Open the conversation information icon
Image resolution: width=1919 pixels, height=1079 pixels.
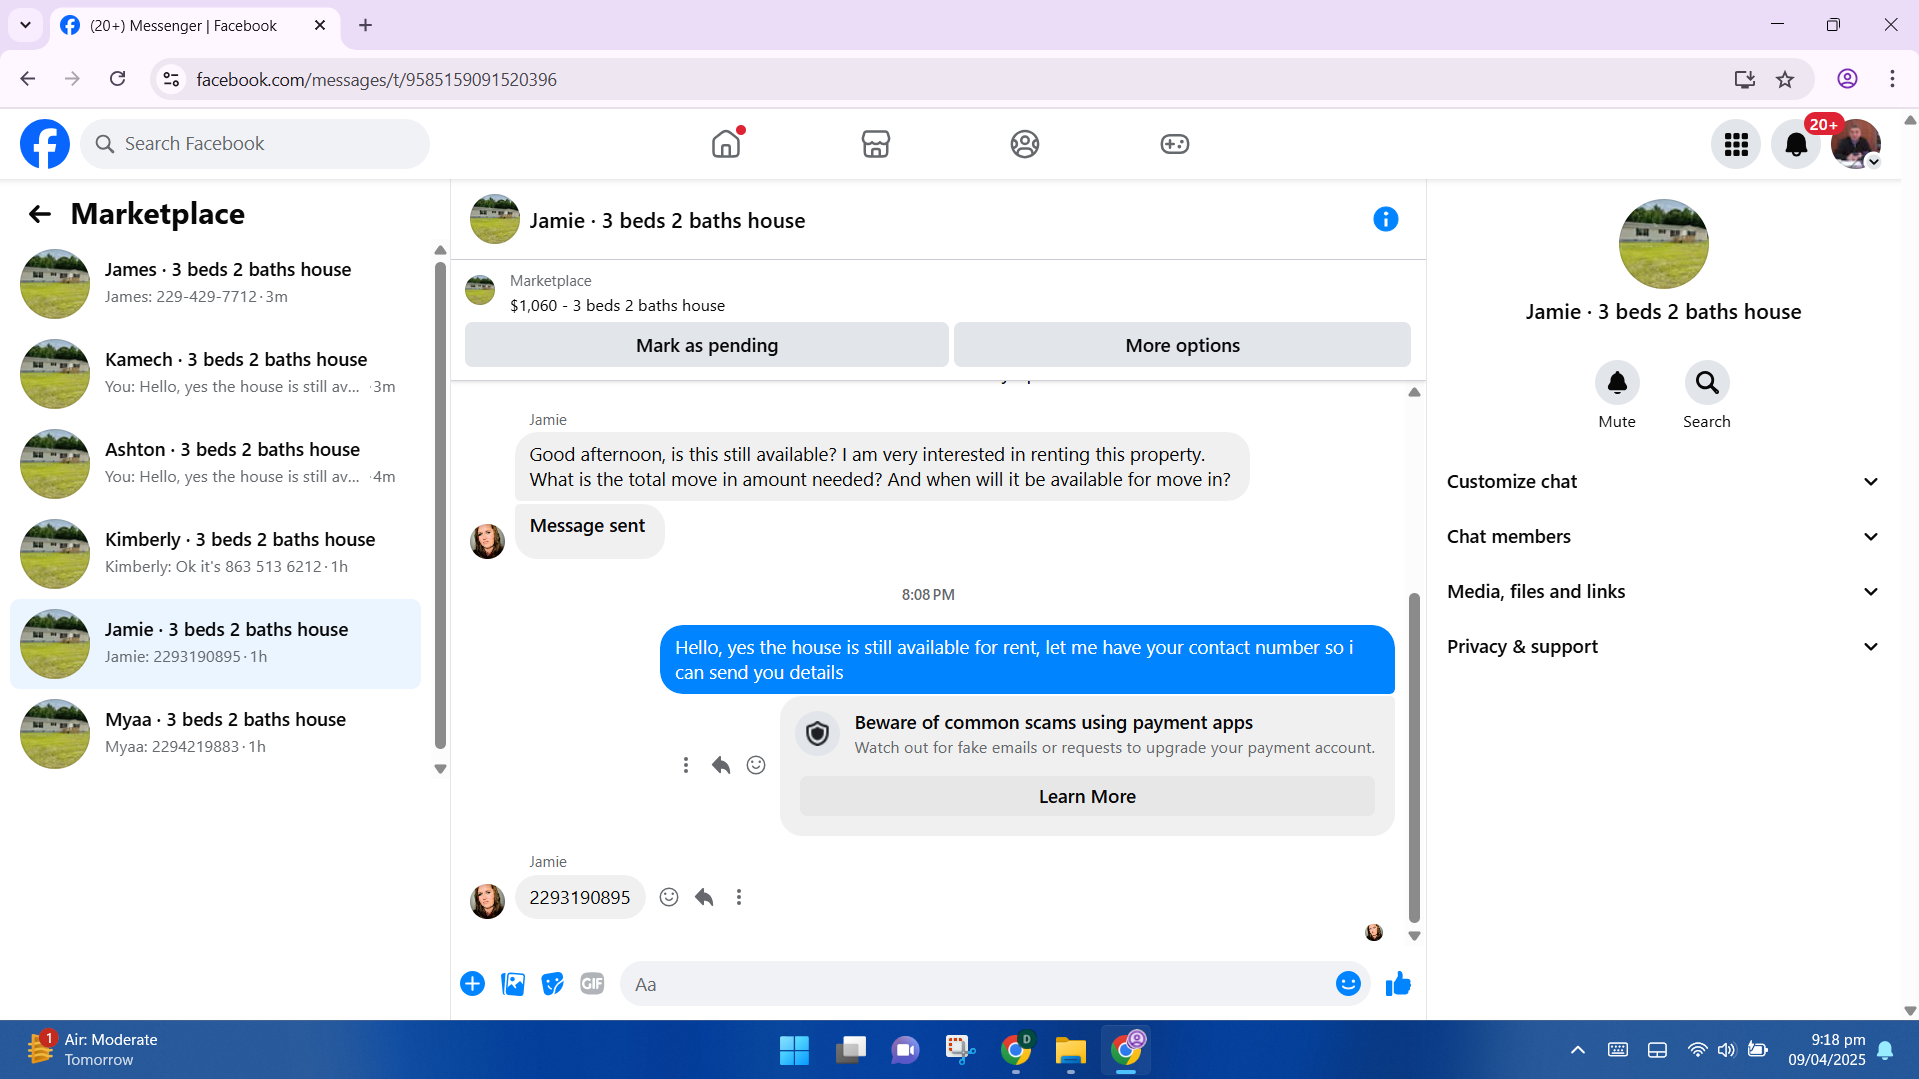pyautogui.click(x=1385, y=219)
